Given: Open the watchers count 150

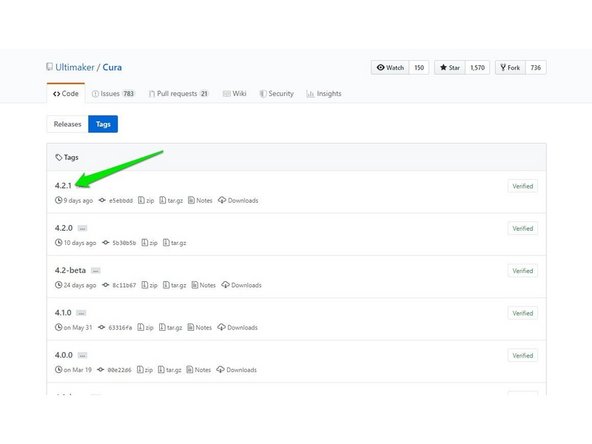Looking at the screenshot, I should click(x=419, y=68).
